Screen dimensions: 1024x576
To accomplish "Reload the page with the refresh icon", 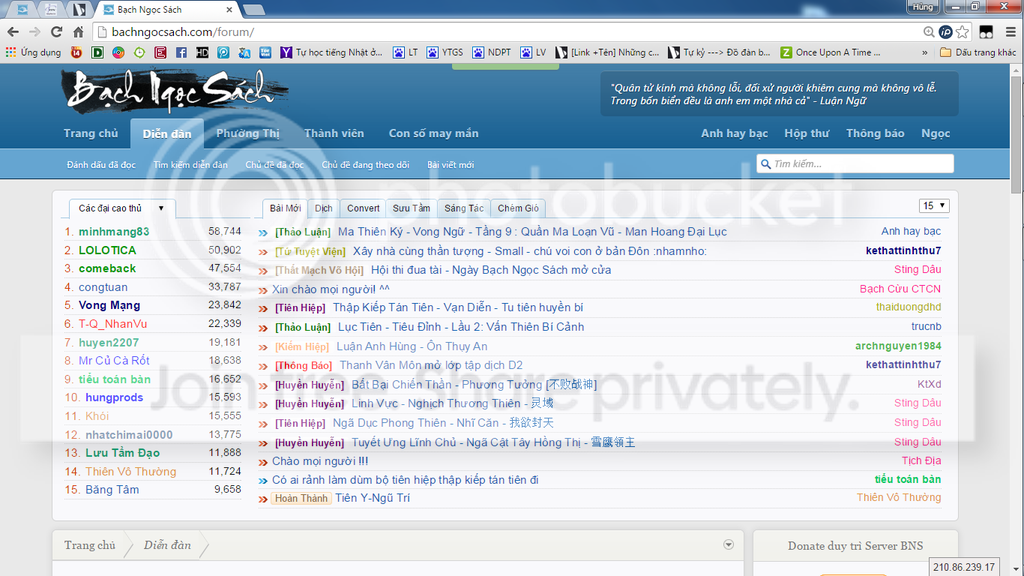I will tap(56, 32).
